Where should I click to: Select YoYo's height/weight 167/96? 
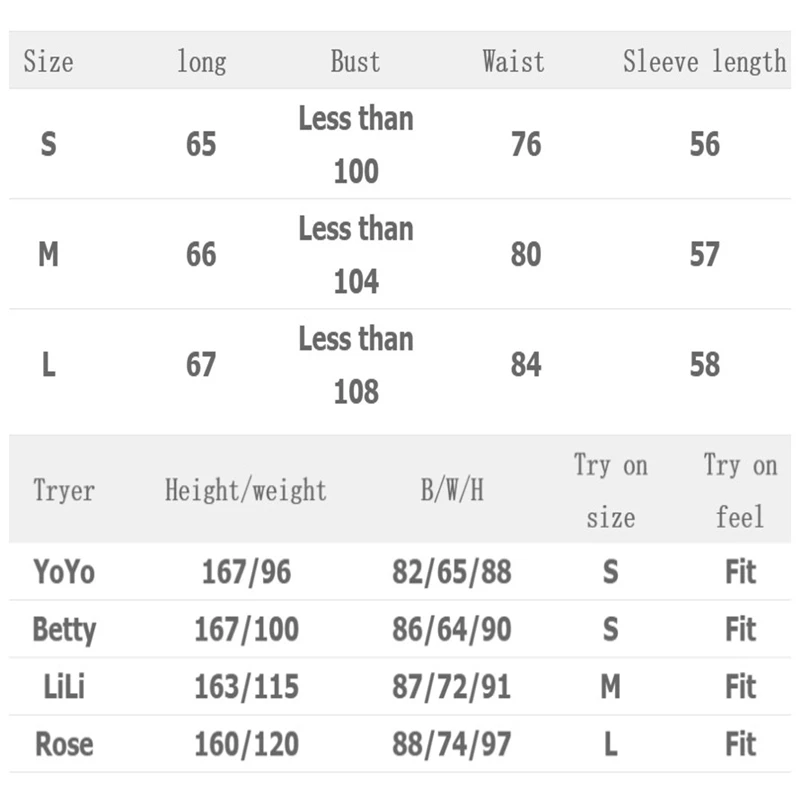pyautogui.click(x=246, y=572)
